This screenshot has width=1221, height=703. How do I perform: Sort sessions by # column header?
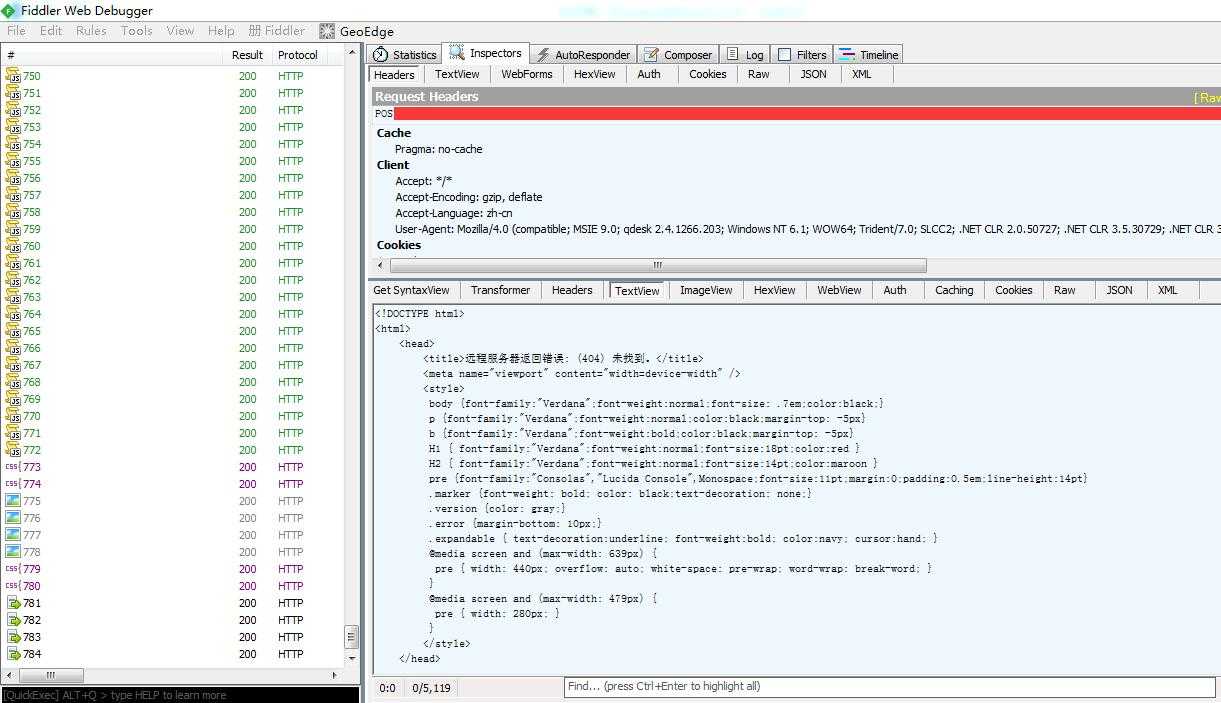click(x=112, y=55)
